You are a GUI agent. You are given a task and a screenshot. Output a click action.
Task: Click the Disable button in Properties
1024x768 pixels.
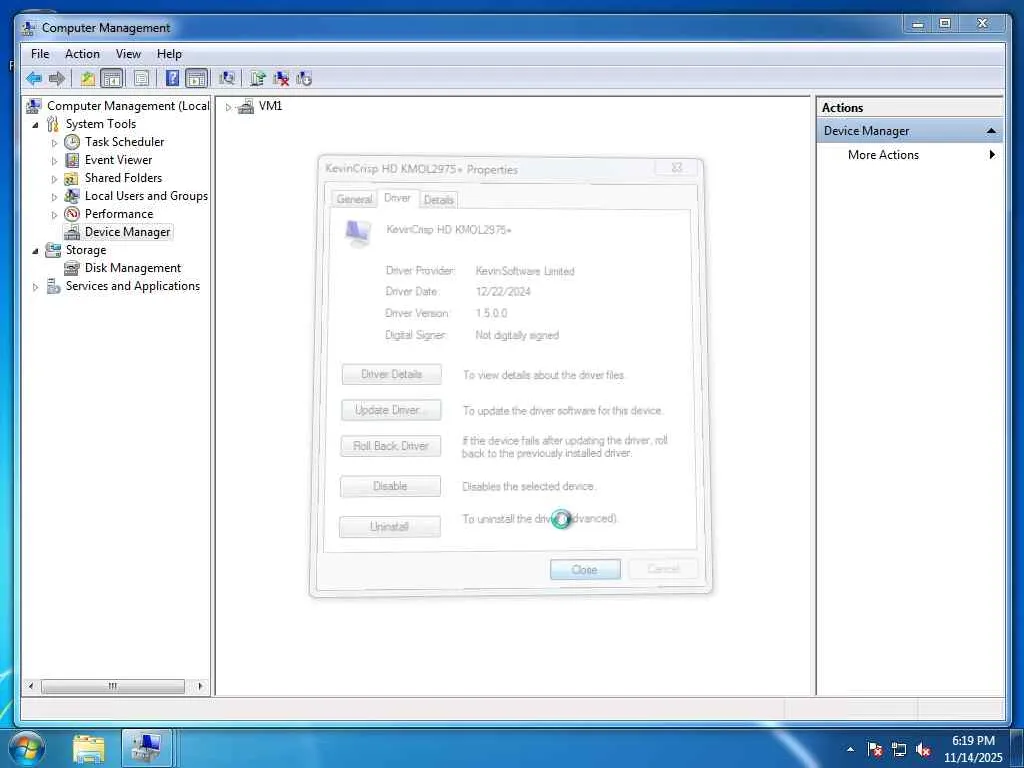pos(390,486)
